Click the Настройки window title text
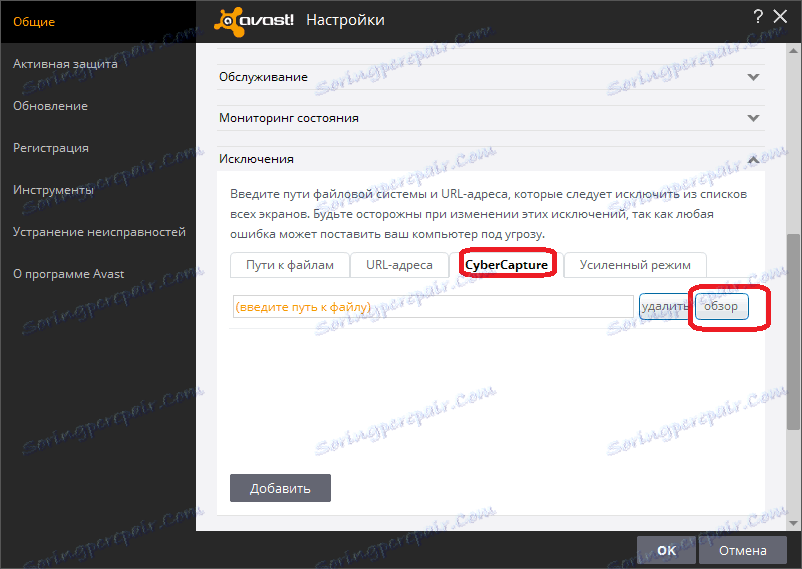The width and height of the screenshot is (802, 569). [345, 20]
